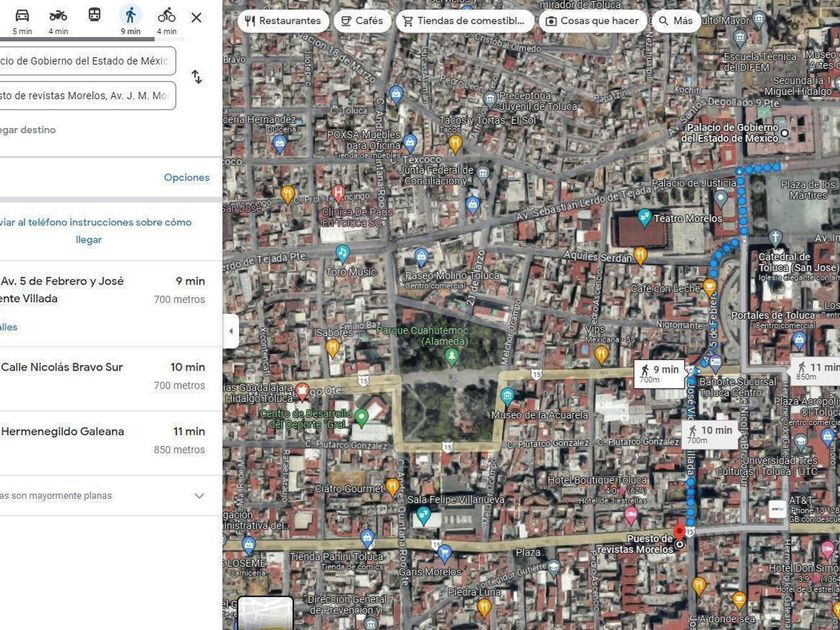Image resolution: width=840 pixels, height=630 pixels.
Task: Click the Teatro Morelos map pin
Action: tap(645, 217)
